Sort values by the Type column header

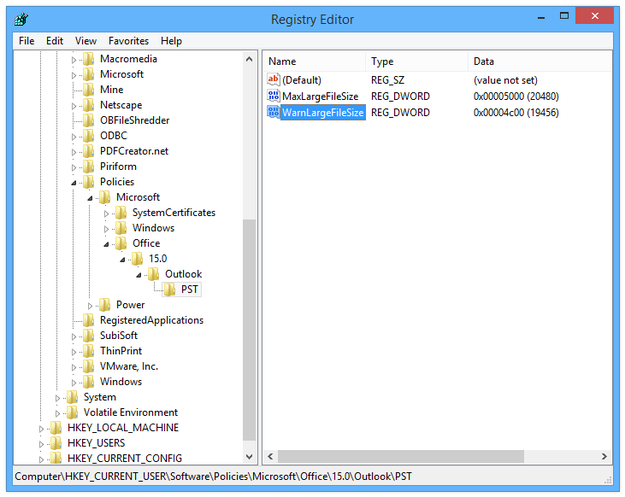click(x=417, y=61)
